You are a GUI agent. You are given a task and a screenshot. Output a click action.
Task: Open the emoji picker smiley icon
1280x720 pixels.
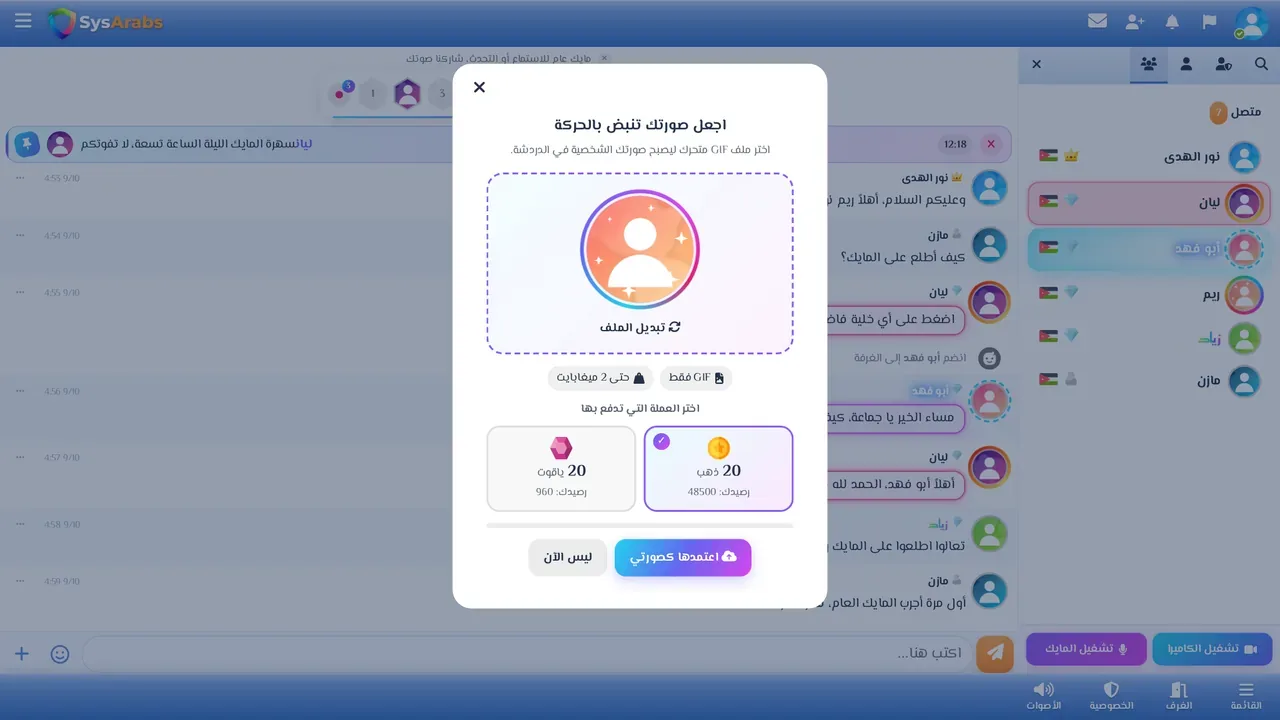(60, 654)
